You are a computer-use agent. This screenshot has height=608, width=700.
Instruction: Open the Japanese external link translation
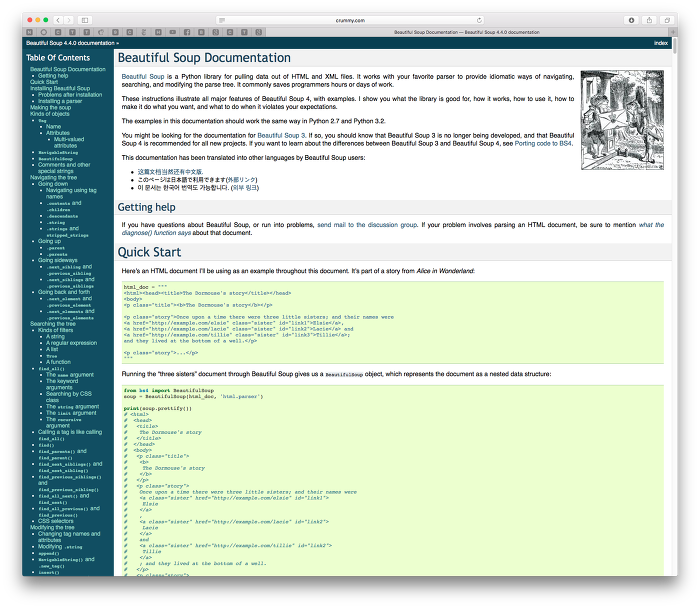click(242, 180)
